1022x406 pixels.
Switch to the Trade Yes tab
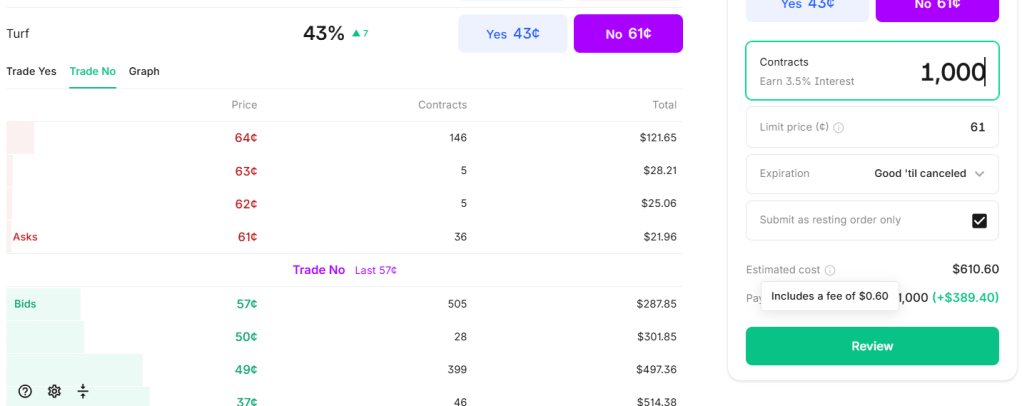(31, 71)
